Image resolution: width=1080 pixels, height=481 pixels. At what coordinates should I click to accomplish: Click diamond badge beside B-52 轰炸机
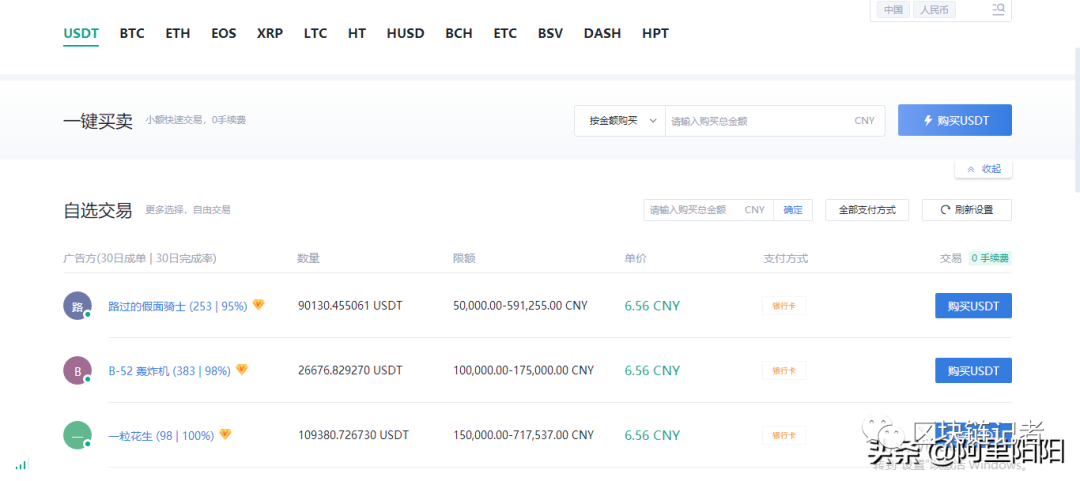click(x=242, y=370)
